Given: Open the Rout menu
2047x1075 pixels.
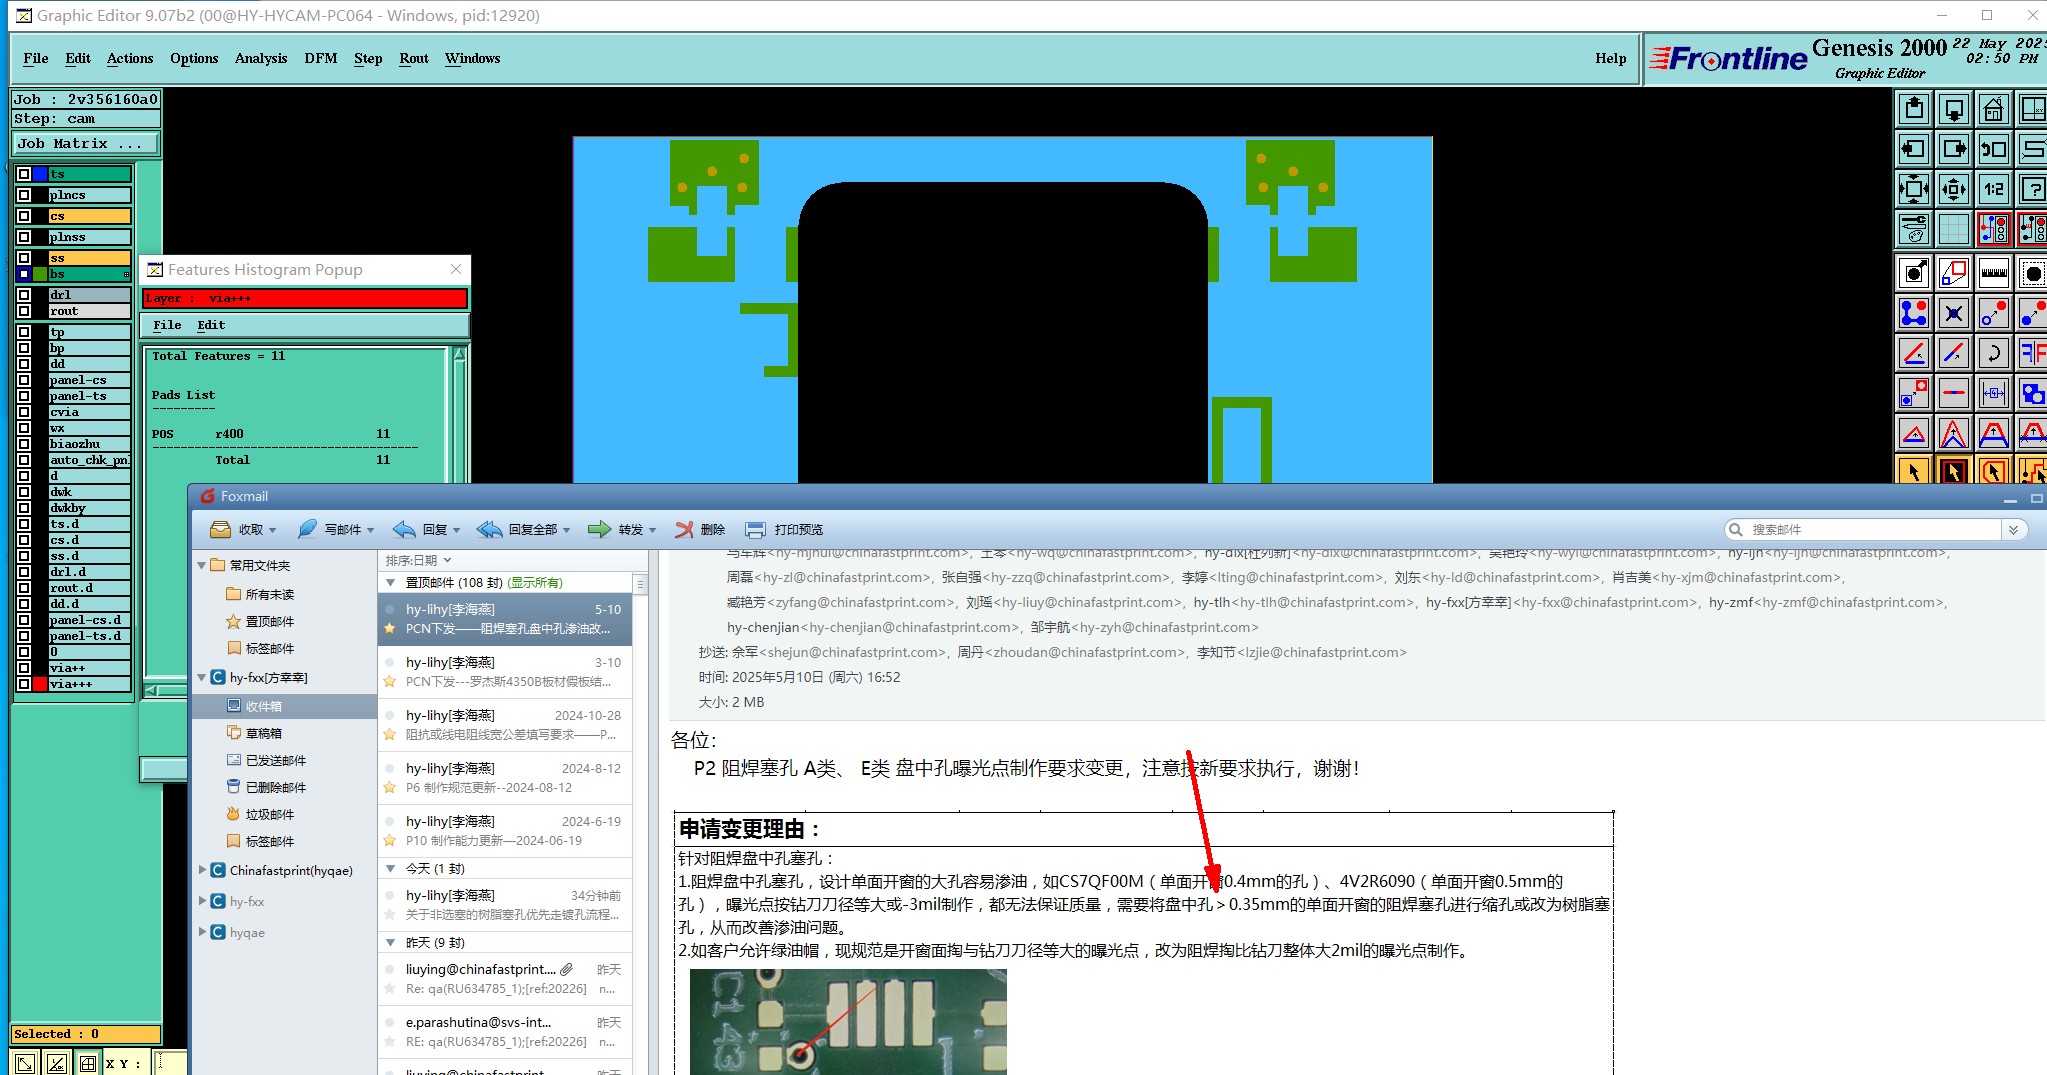Looking at the screenshot, I should [x=414, y=58].
